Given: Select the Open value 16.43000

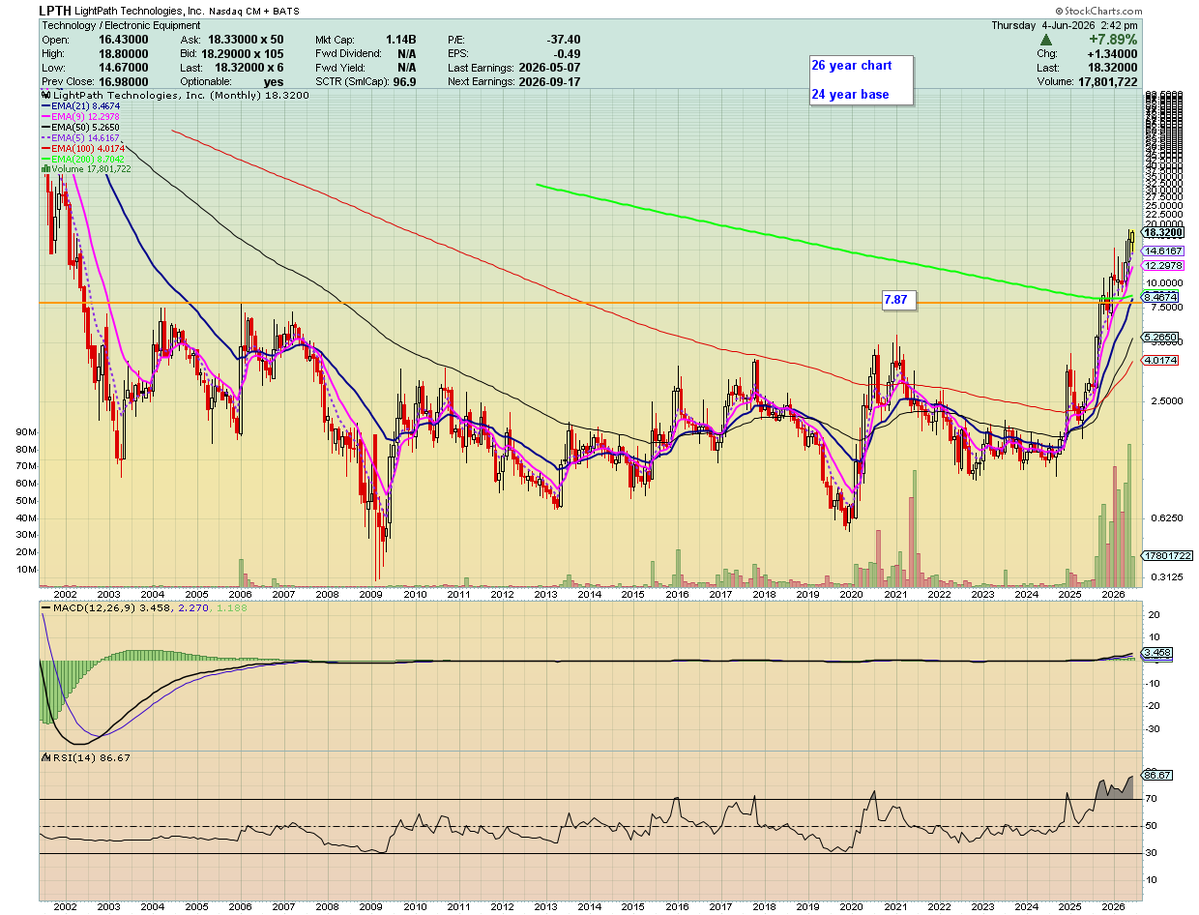Looking at the screenshot, I should (x=123, y=40).
